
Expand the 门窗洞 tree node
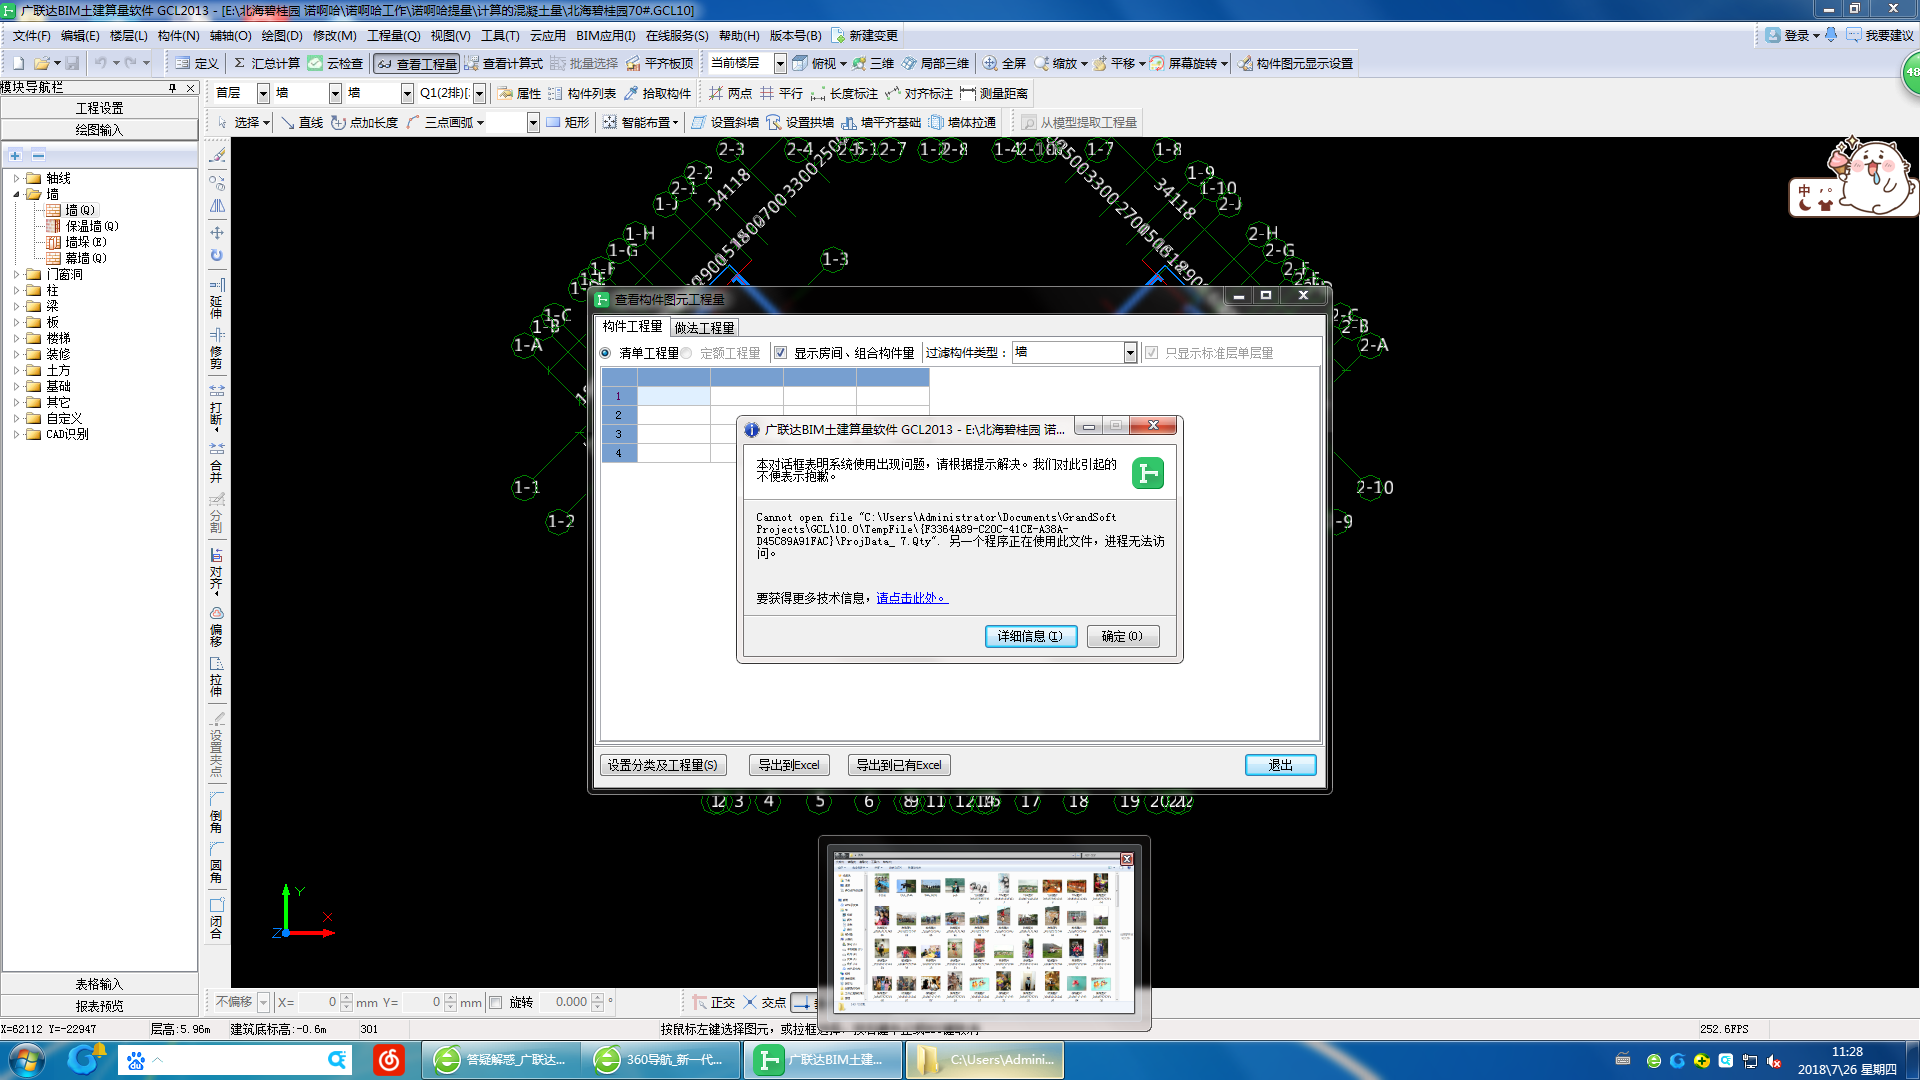pos(16,274)
